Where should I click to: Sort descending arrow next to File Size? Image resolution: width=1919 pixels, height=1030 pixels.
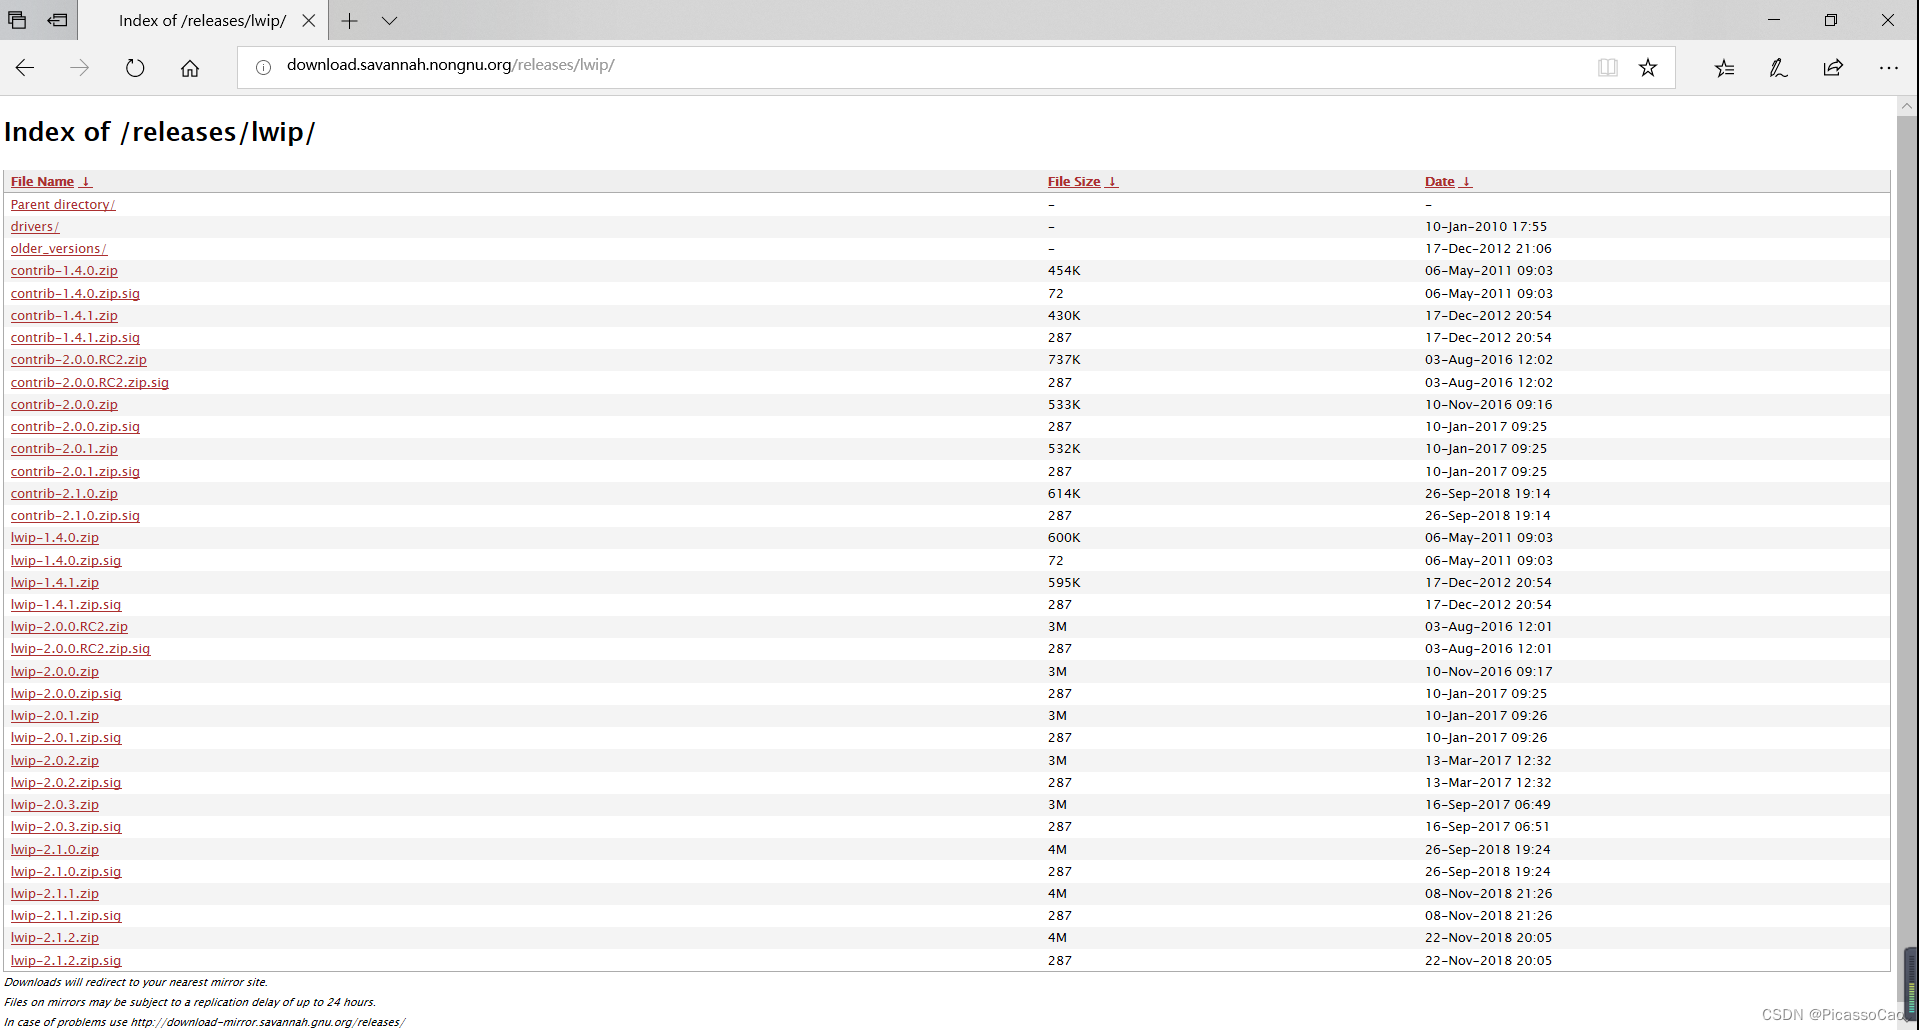pos(1112,181)
